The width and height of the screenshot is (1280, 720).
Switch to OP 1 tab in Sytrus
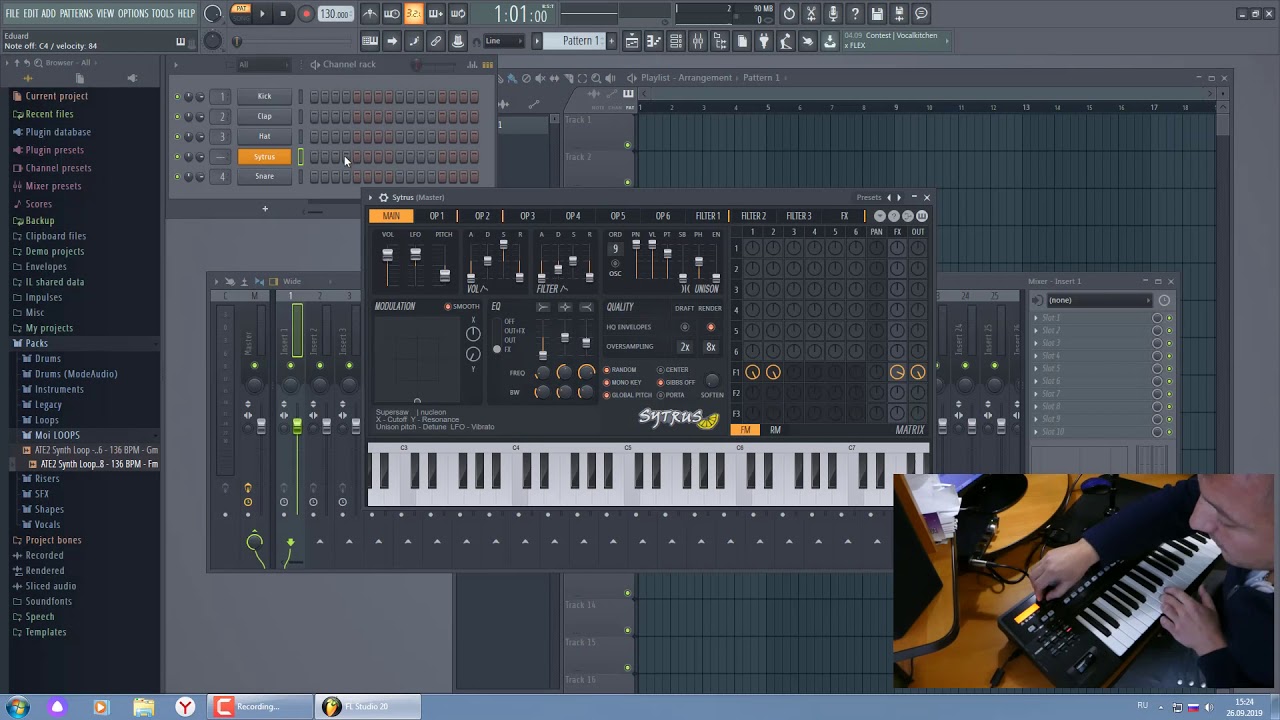pyautogui.click(x=437, y=216)
